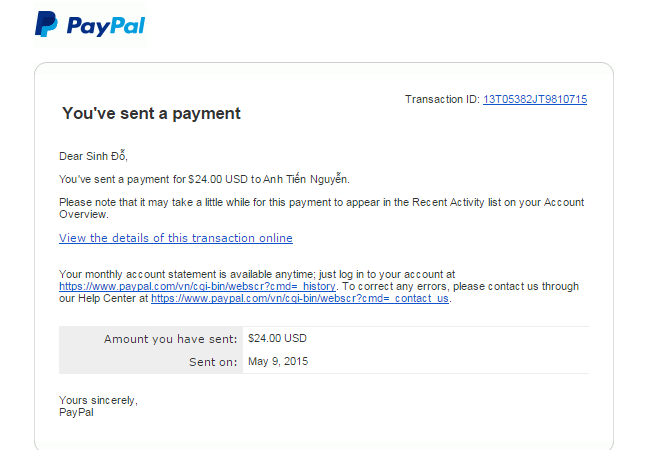Viewport: 663px width, 450px height.
Task: Click the "You've sent a payment" heading
Action: pyautogui.click(x=151, y=114)
